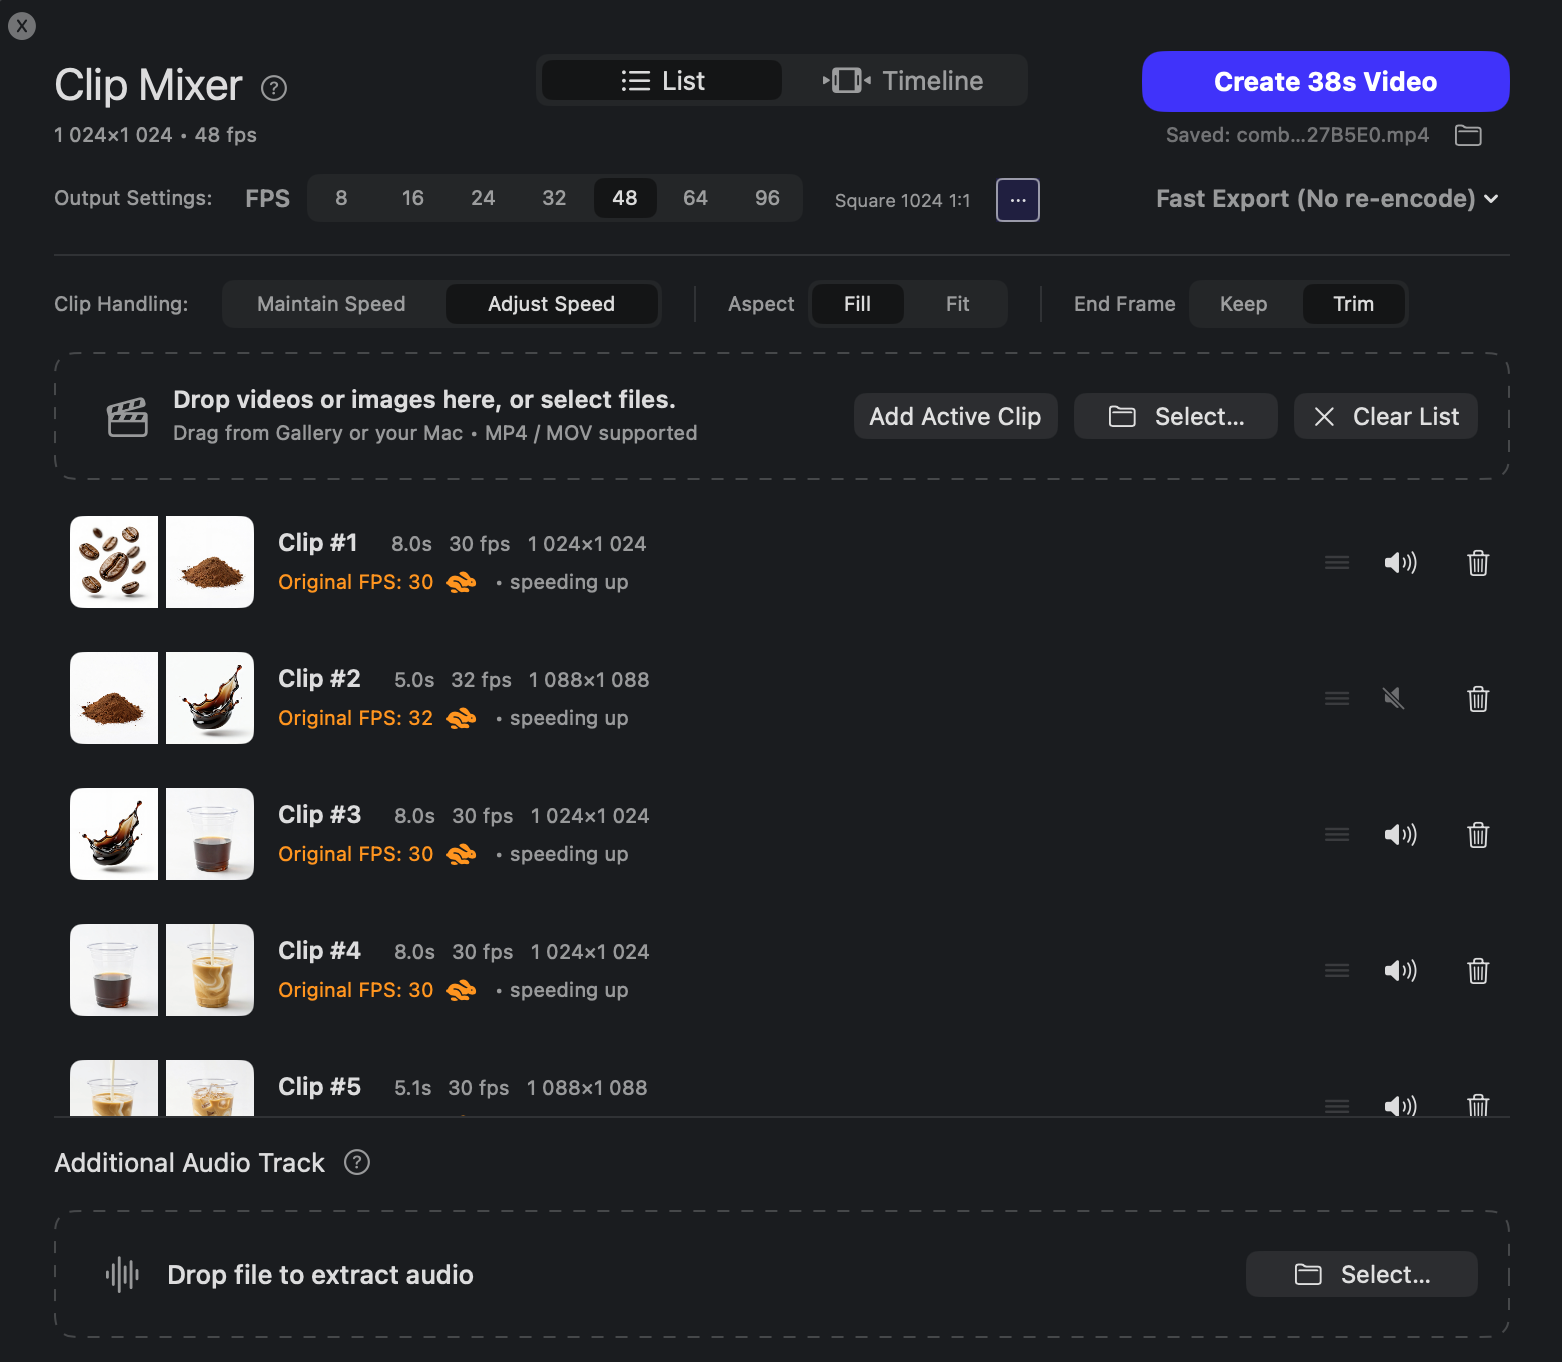
Task: Click the Create 38s Video button
Action: click(1325, 81)
